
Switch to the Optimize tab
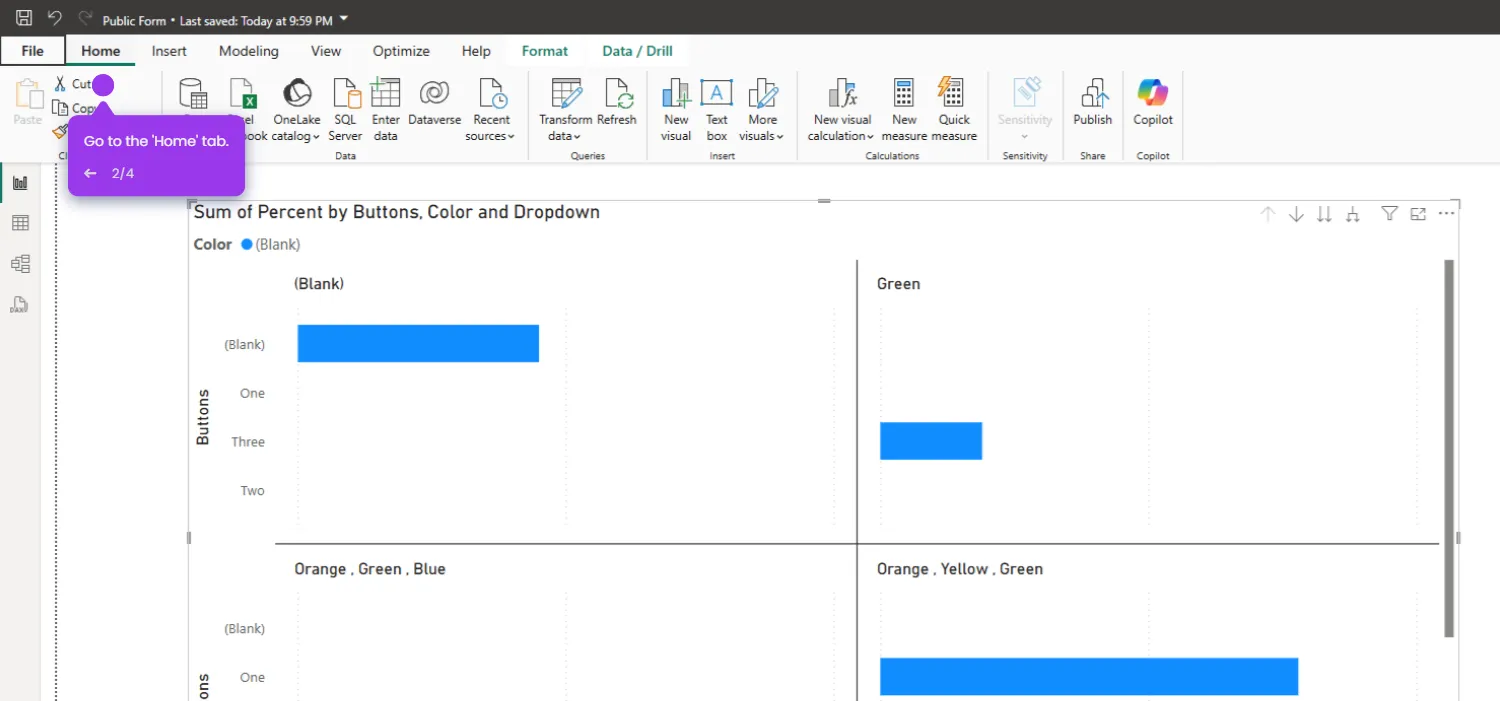click(401, 51)
